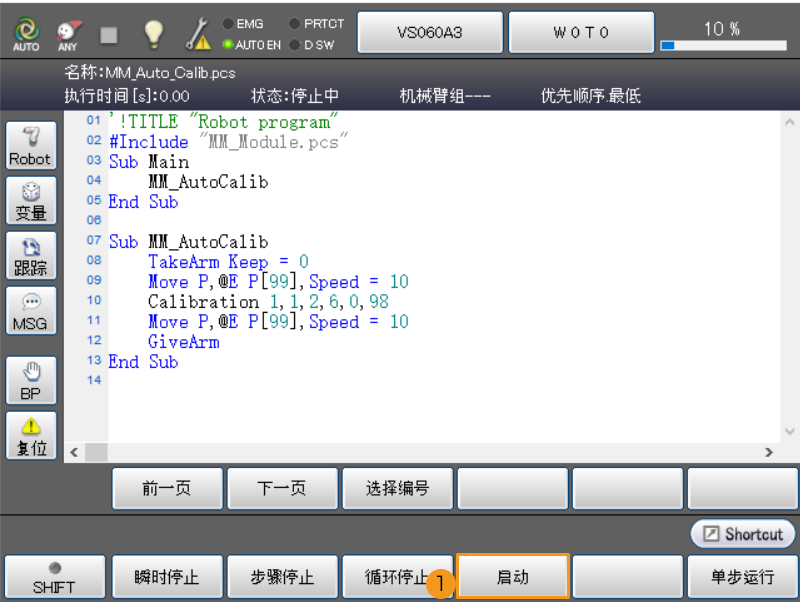Viewport: 800px width, 602px height.
Task: Click the 下一页 next page button
Action: [282, 488]
